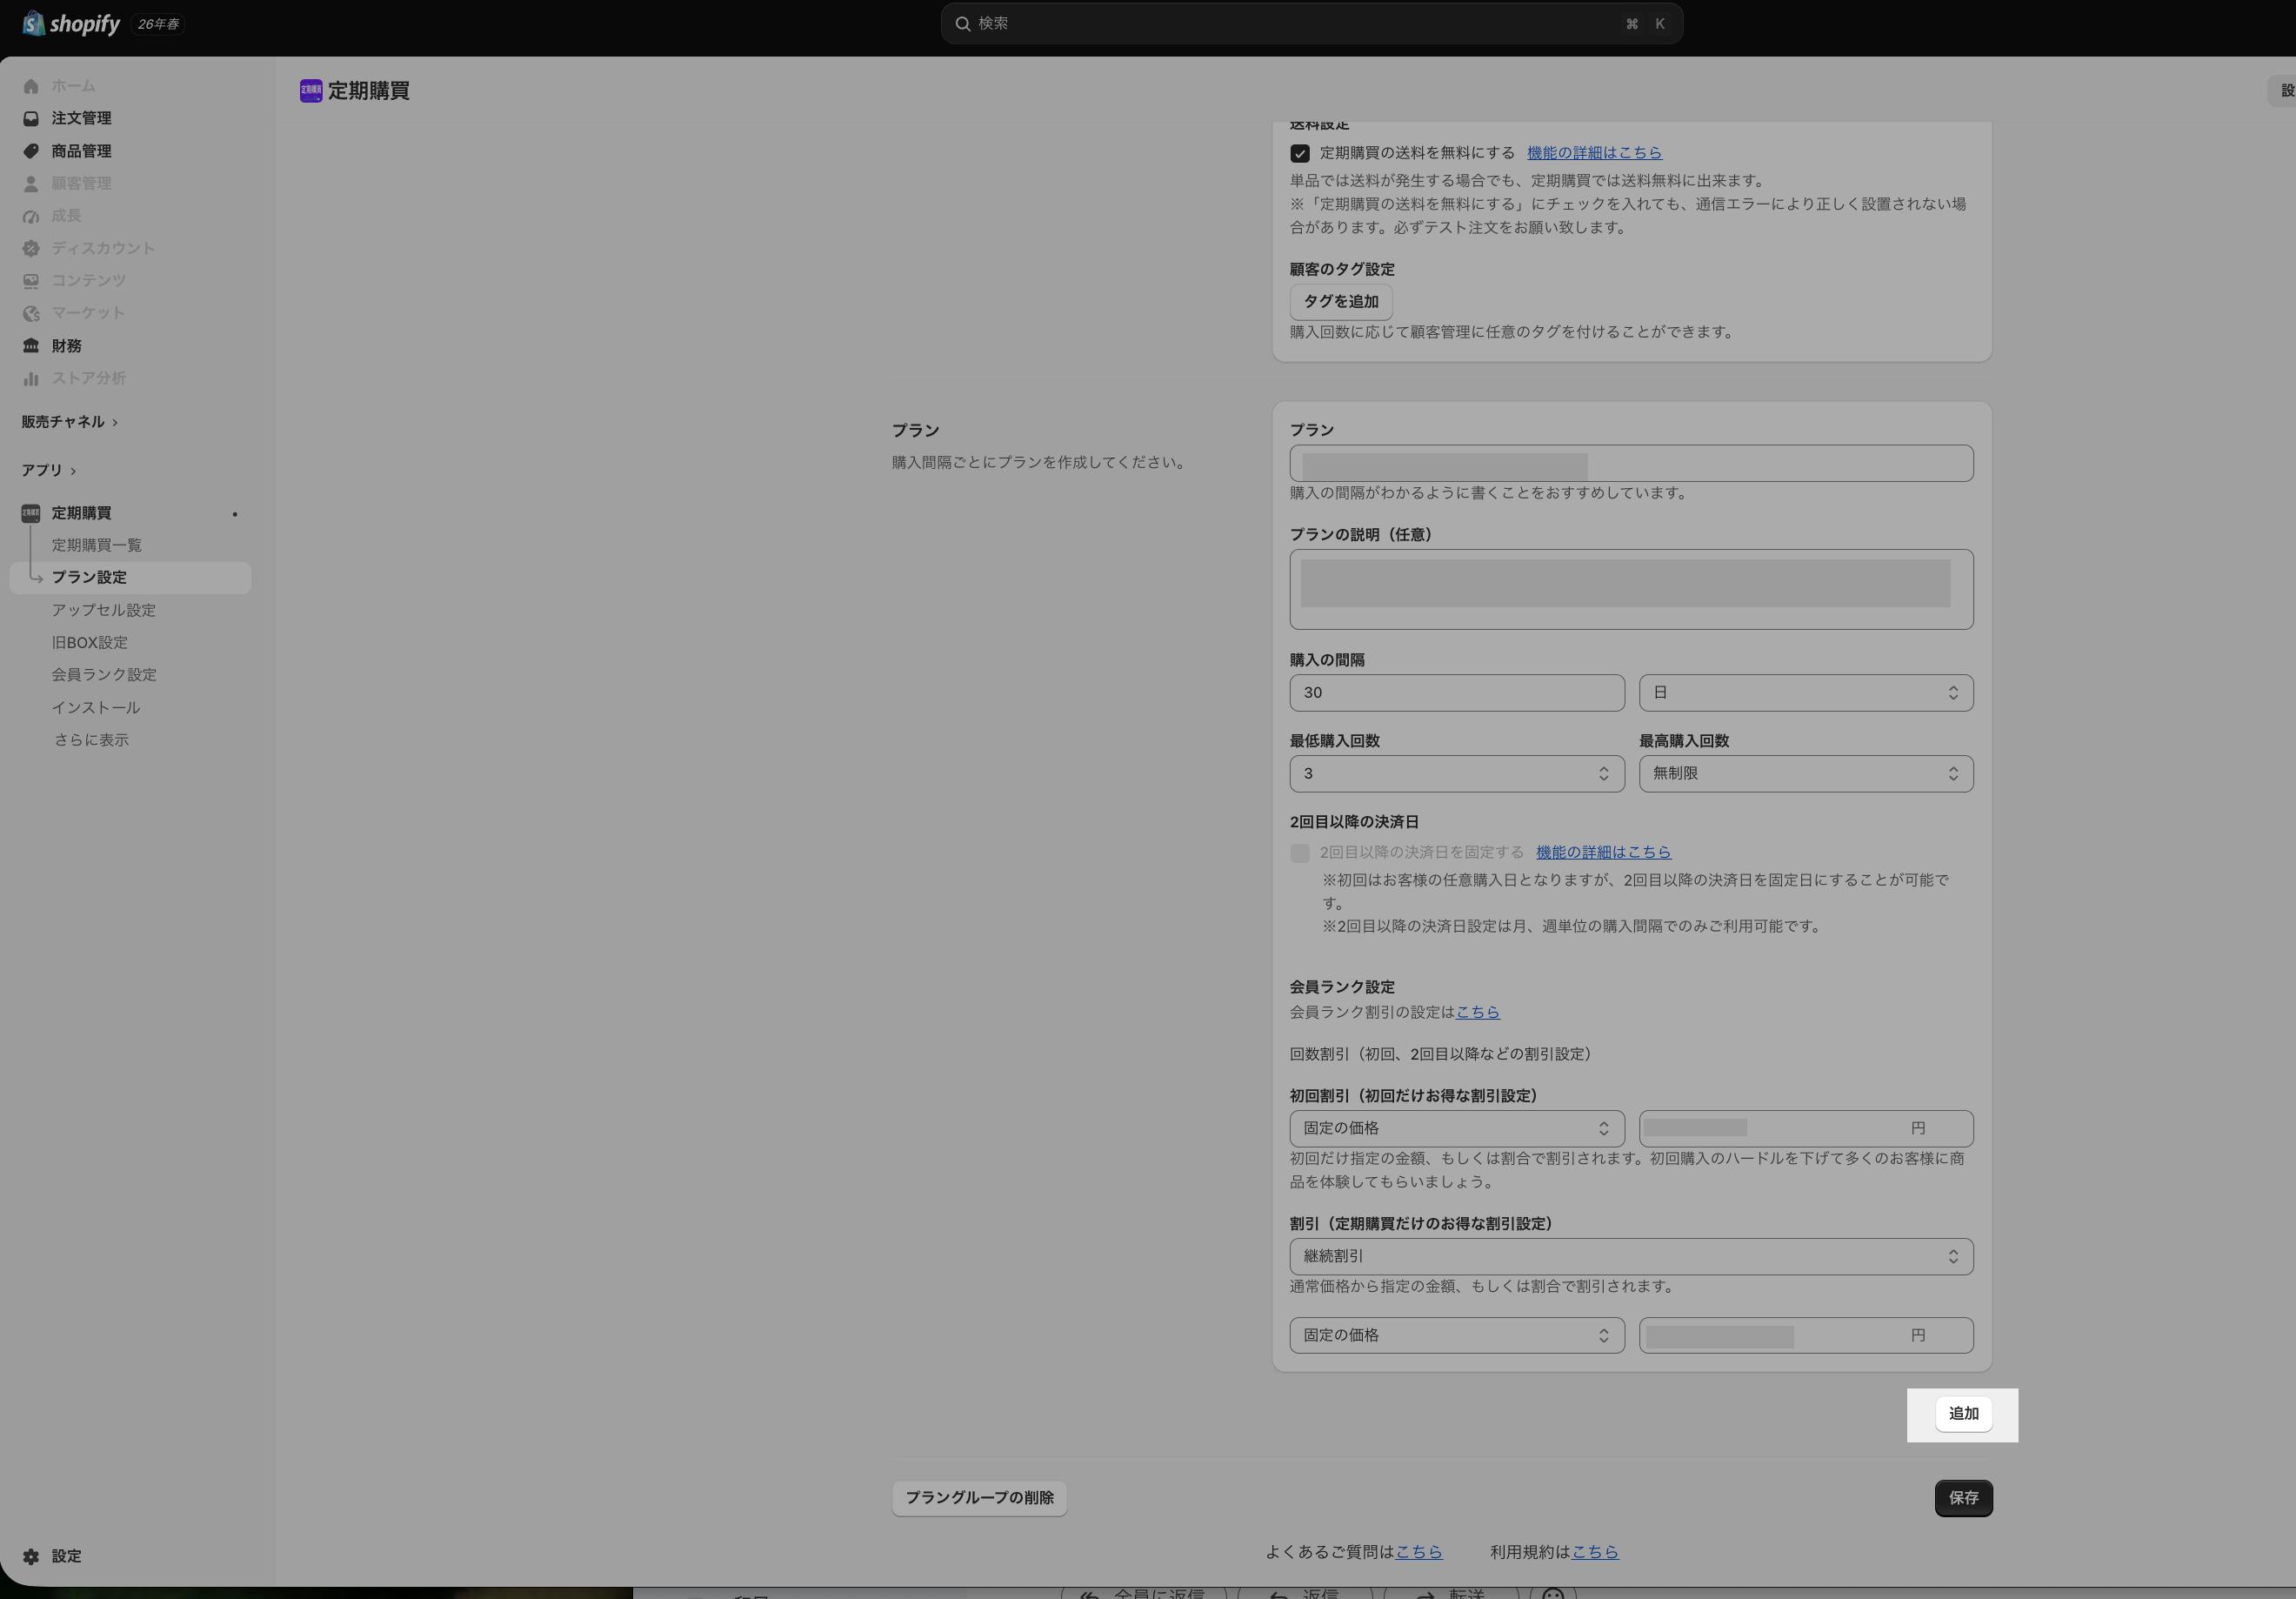Click the 追加 button

(1963, 1414)
